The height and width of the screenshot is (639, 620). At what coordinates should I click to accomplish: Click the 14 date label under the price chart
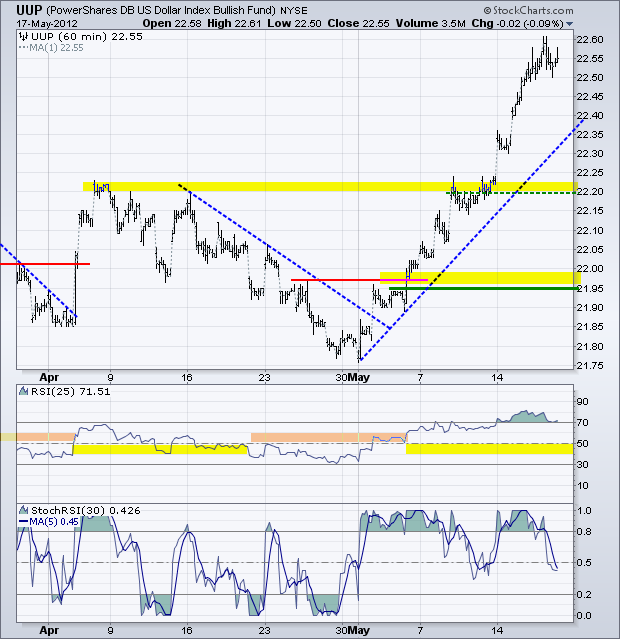pos(497,378)
